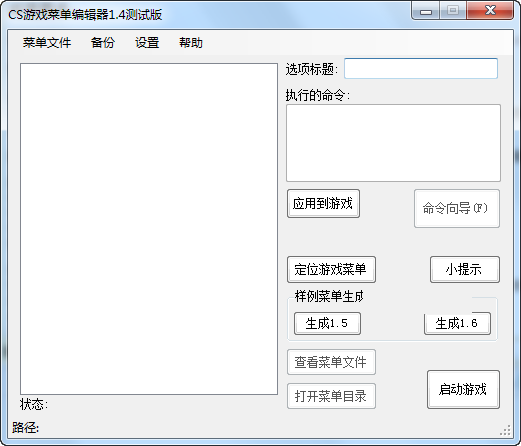Close the CS游戏菜单编辑器 window
Image resolution: width=521 pixels, height=446 pixels.
490,11
